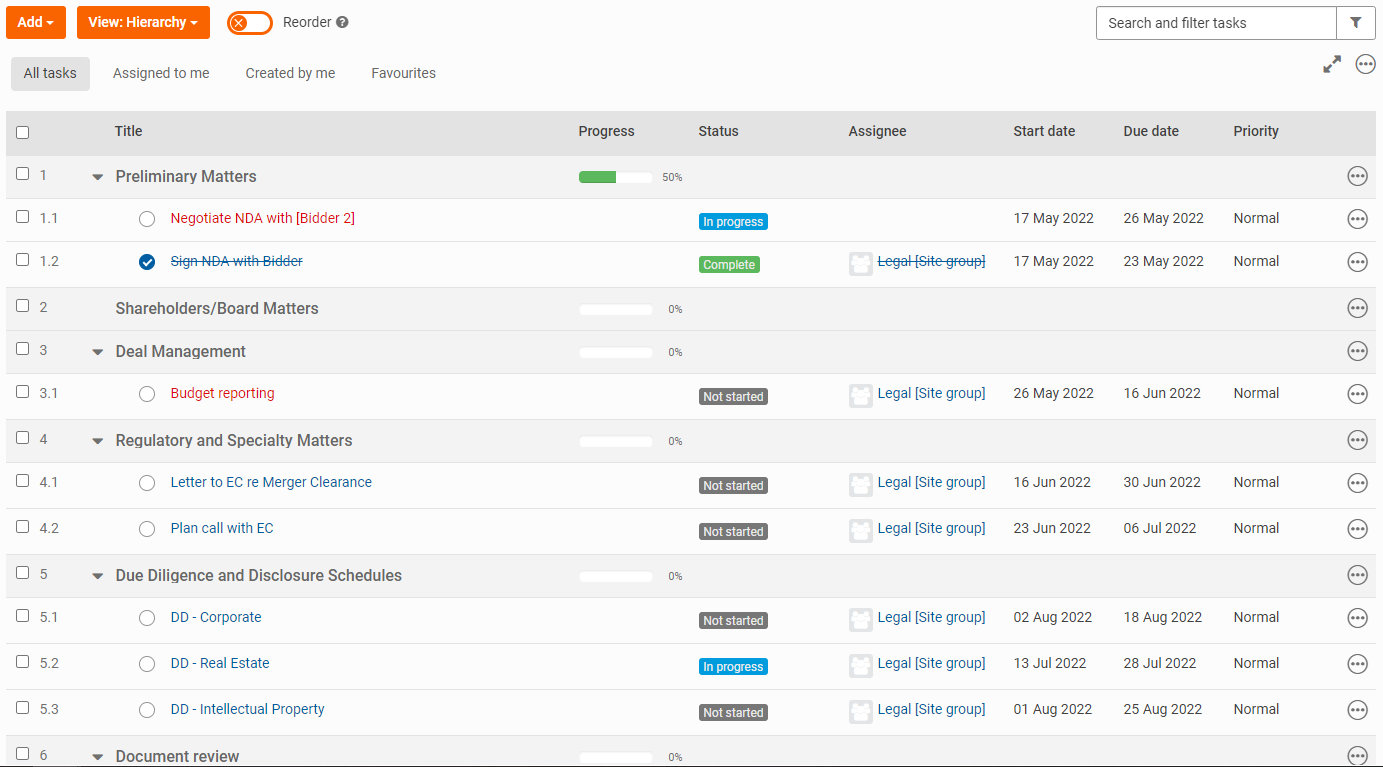The width and height of the screenshot is (1383, 767).
Task: Click Legal group avatar in DD - Corporate row
Action: pos(860,619)
